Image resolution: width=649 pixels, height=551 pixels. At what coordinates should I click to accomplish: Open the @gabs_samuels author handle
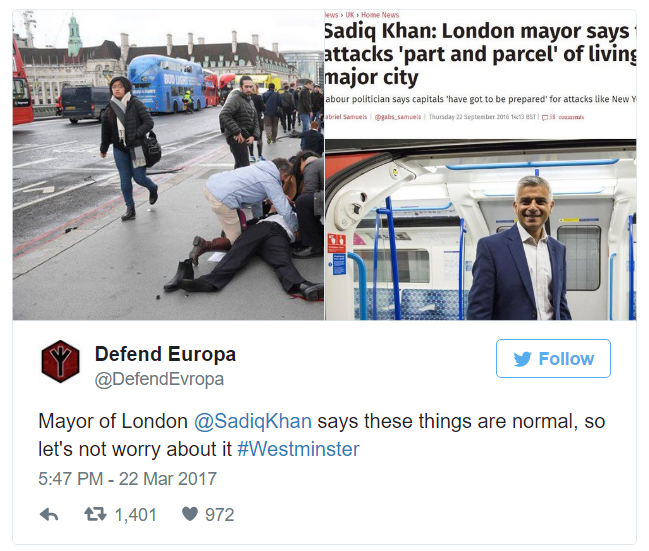coord(398,117)
